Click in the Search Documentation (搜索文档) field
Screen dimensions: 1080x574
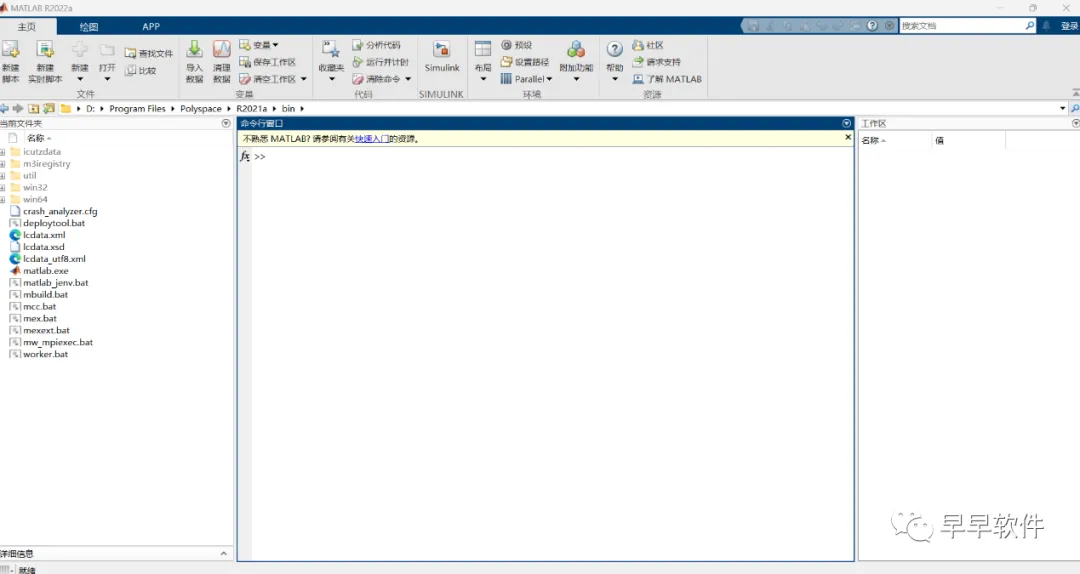962,25
